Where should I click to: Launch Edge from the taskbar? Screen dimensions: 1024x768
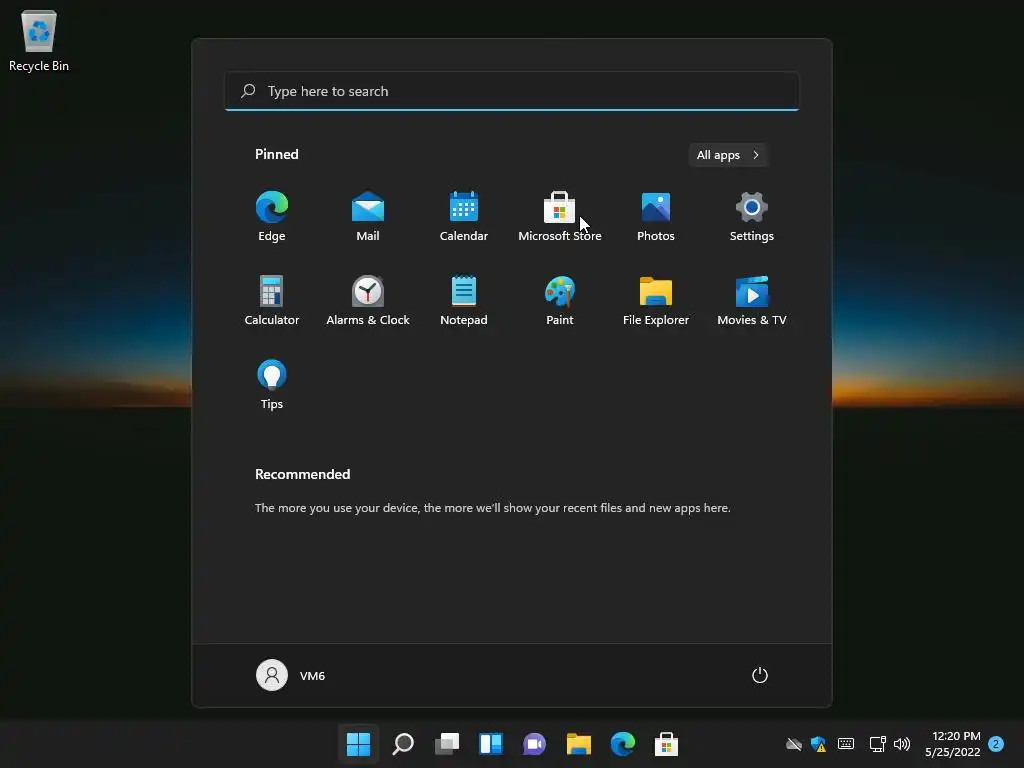coord(622,744)
